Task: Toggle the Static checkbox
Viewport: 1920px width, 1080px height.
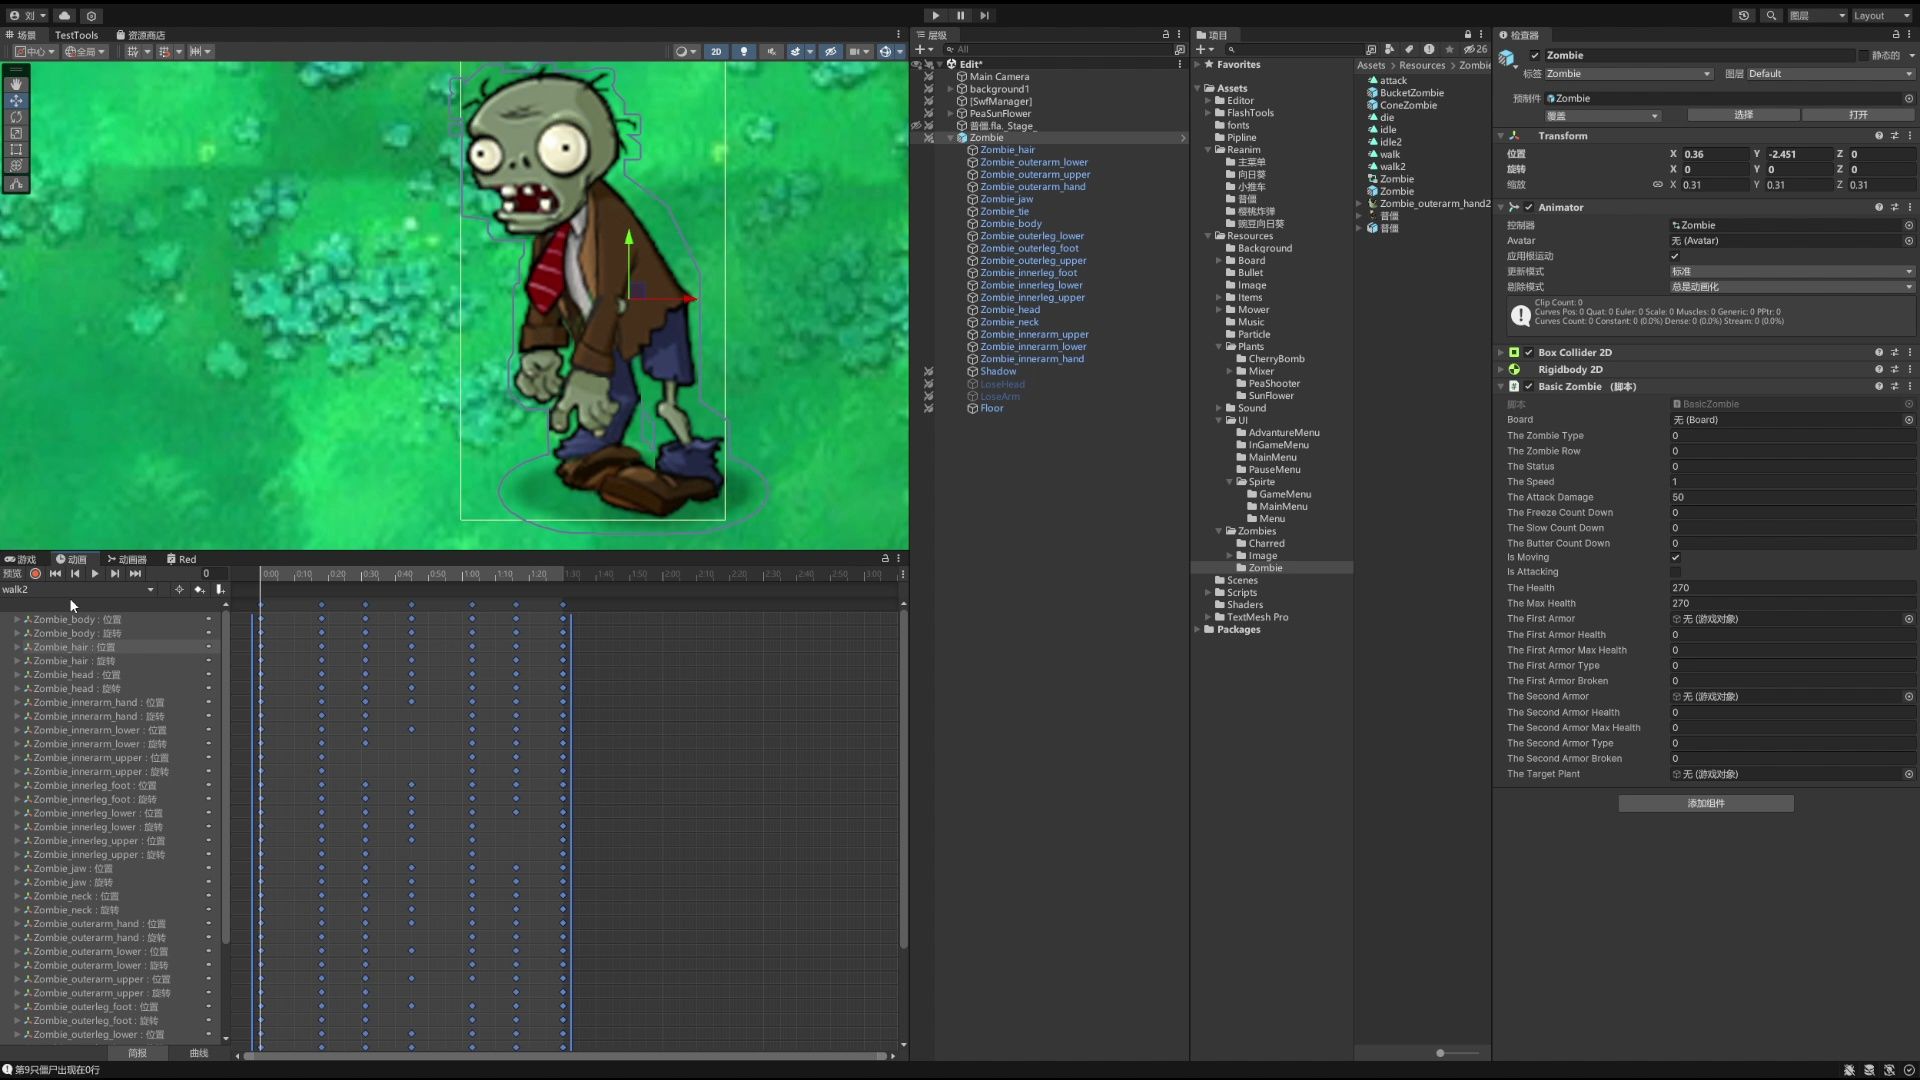Action: pyautogui.click(x=1864, y=56)
